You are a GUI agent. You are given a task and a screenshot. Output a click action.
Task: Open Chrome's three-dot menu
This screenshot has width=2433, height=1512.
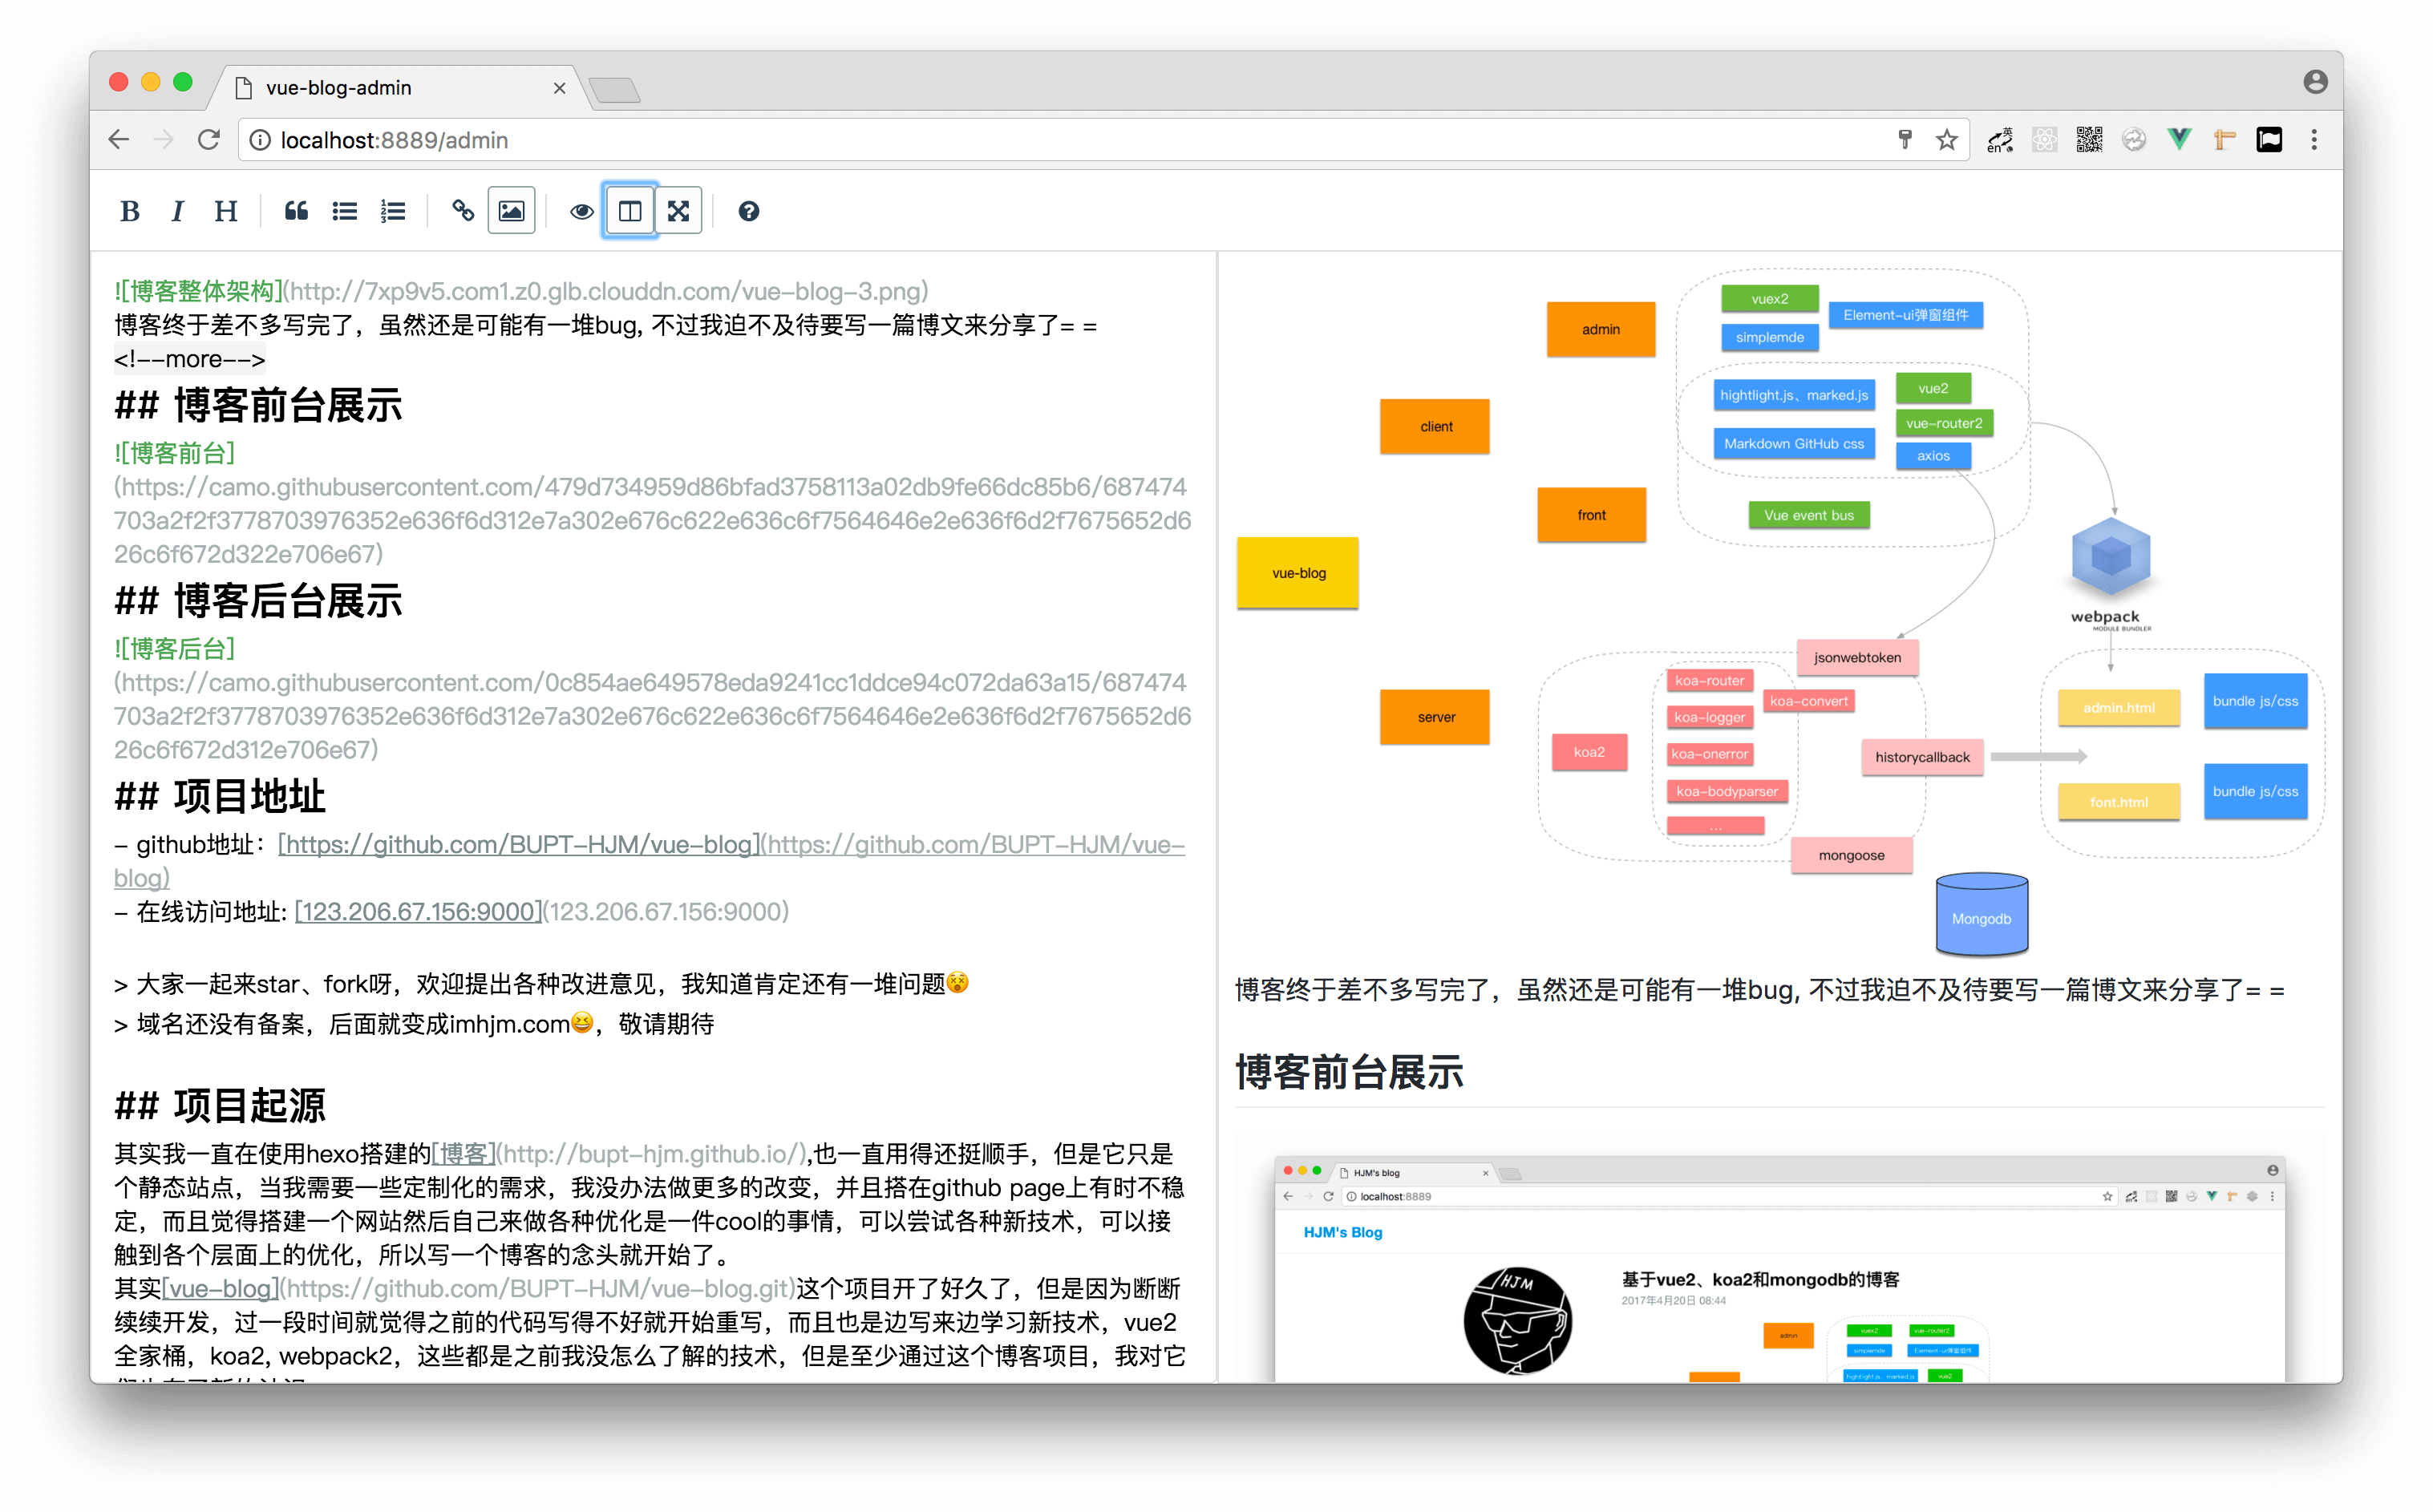click(x=2313, y=140)
